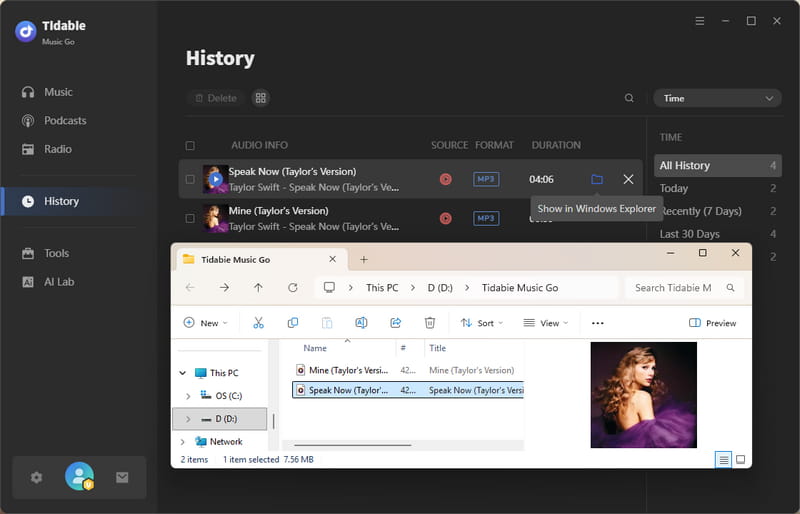Open the Time sort dropdown

click(717, 98)
